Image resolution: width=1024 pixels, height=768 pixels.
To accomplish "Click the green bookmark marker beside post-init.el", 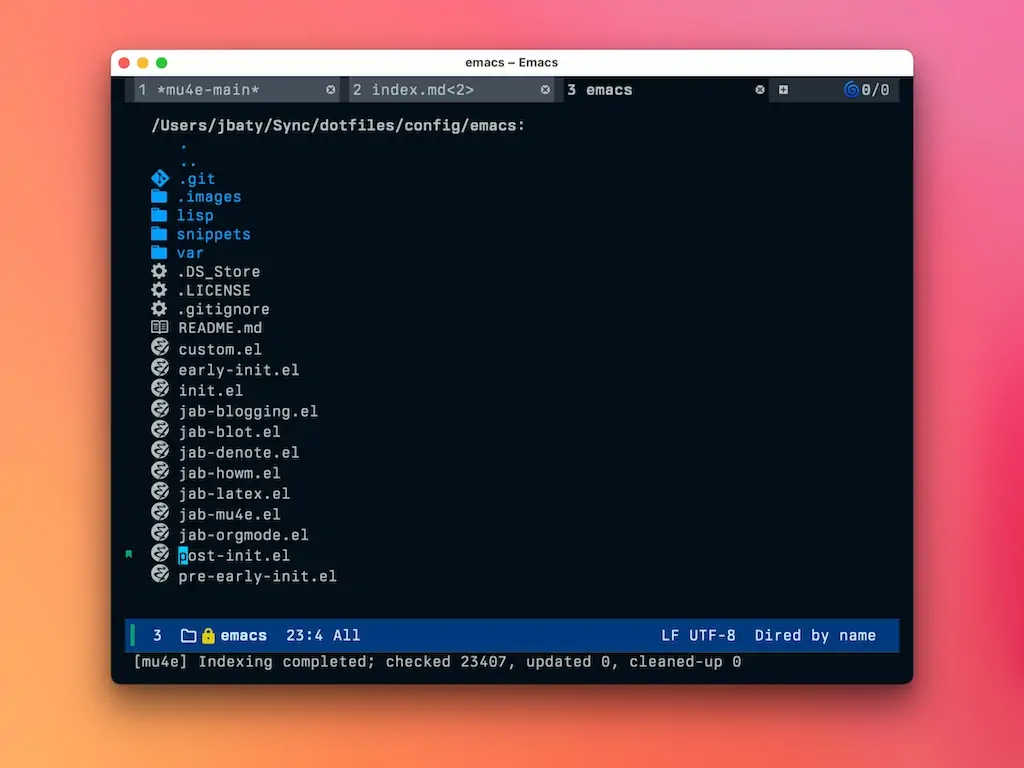I will [129, 554].
